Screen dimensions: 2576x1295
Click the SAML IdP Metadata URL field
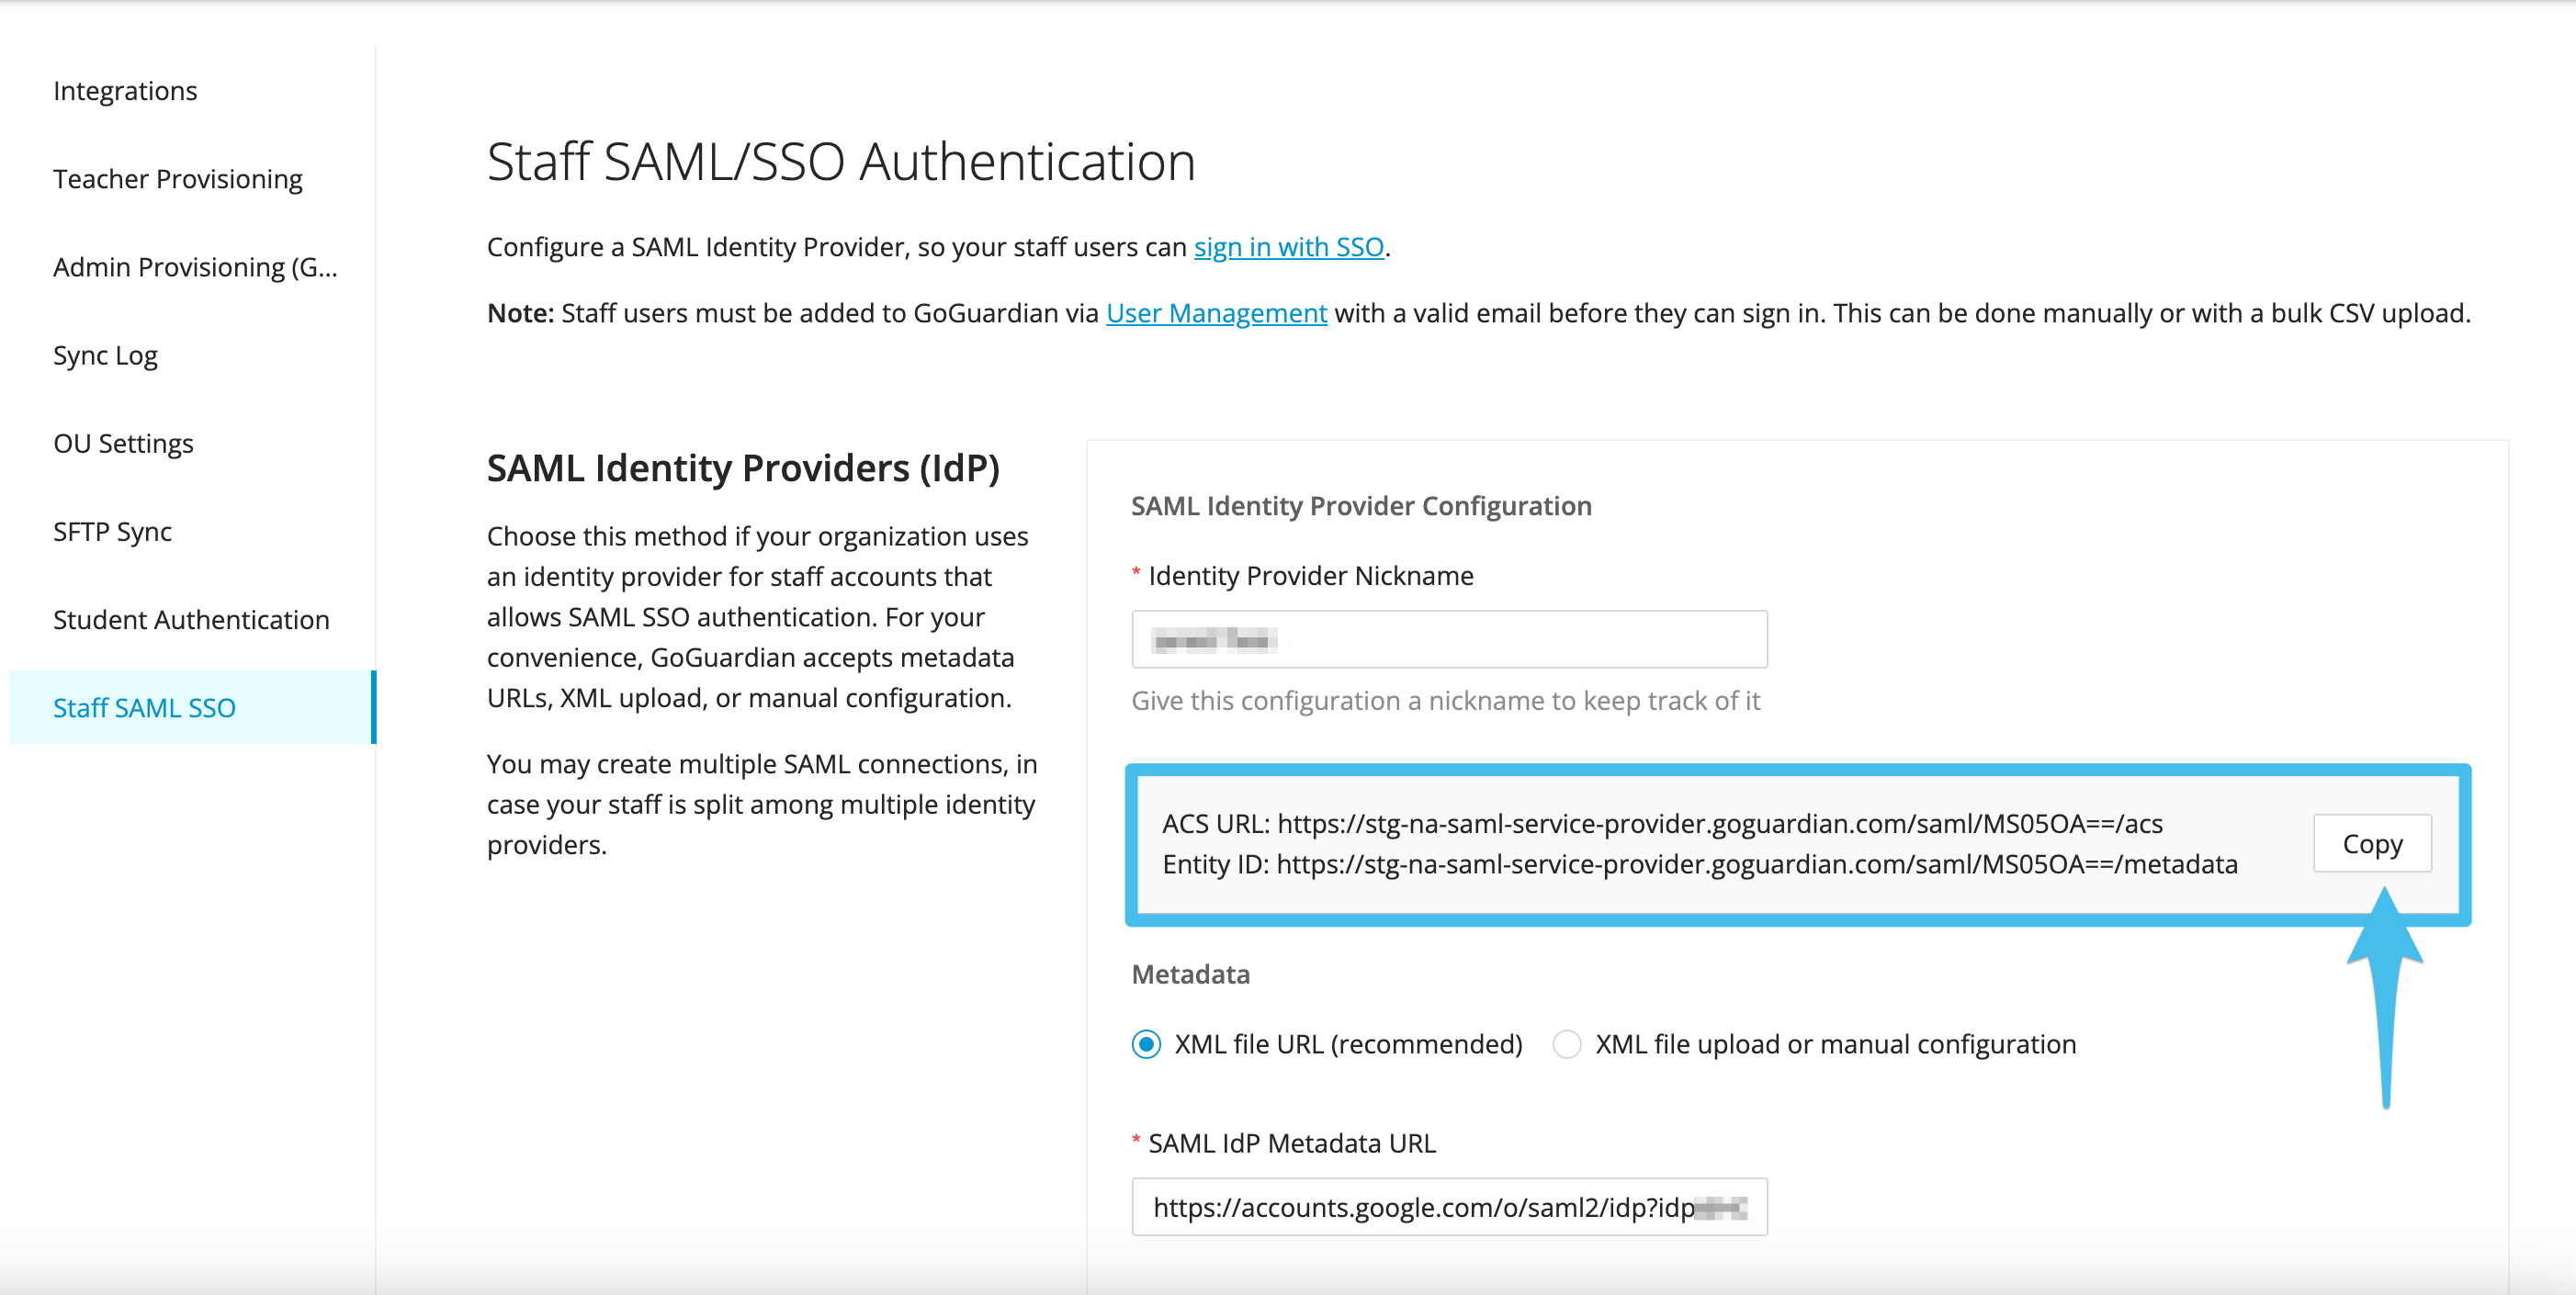(x=1448, y=1207)
